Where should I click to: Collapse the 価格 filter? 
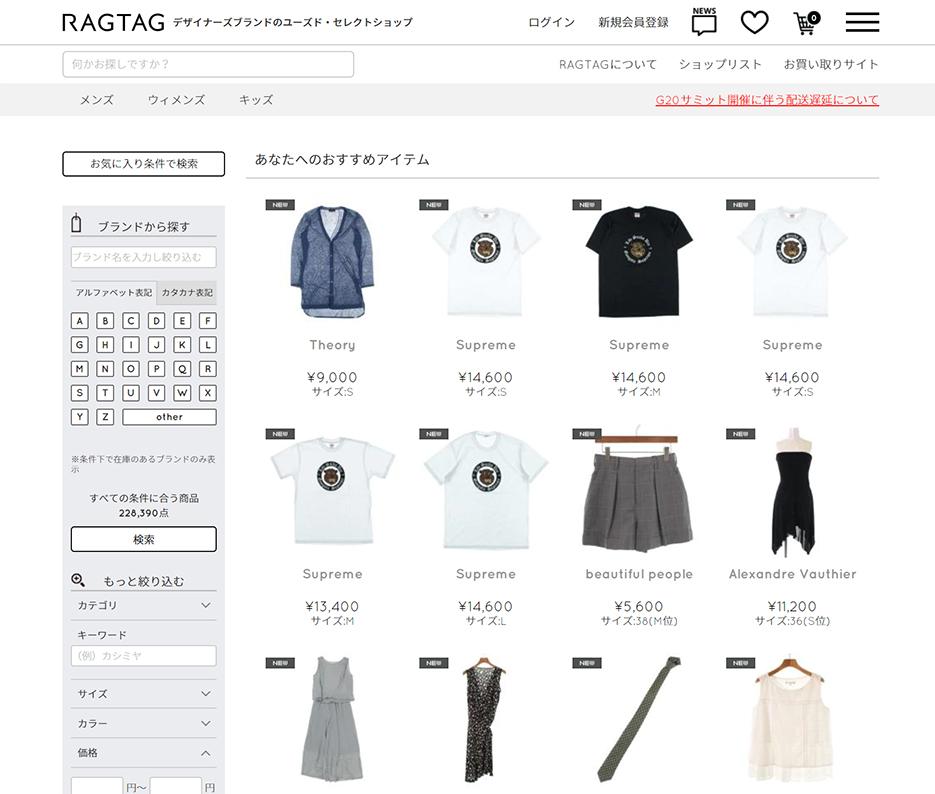tap(144, 753)
